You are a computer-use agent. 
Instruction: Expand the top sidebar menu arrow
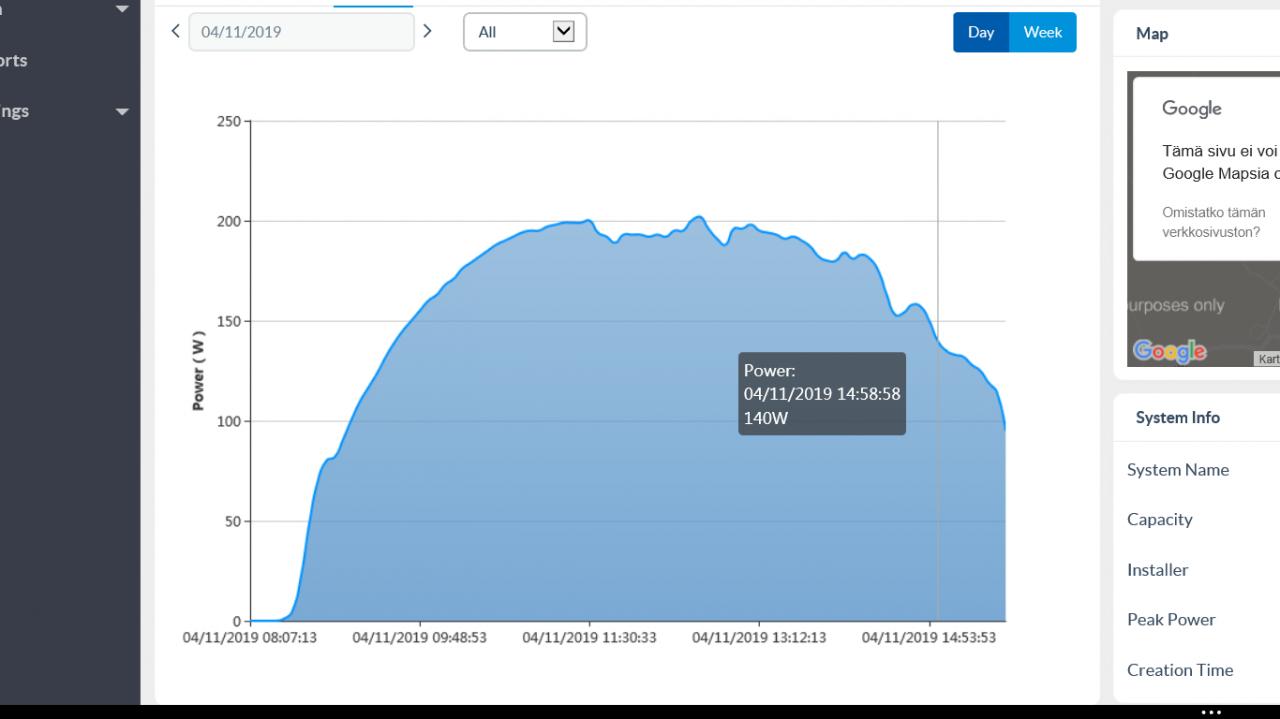(x=122, y=9)
